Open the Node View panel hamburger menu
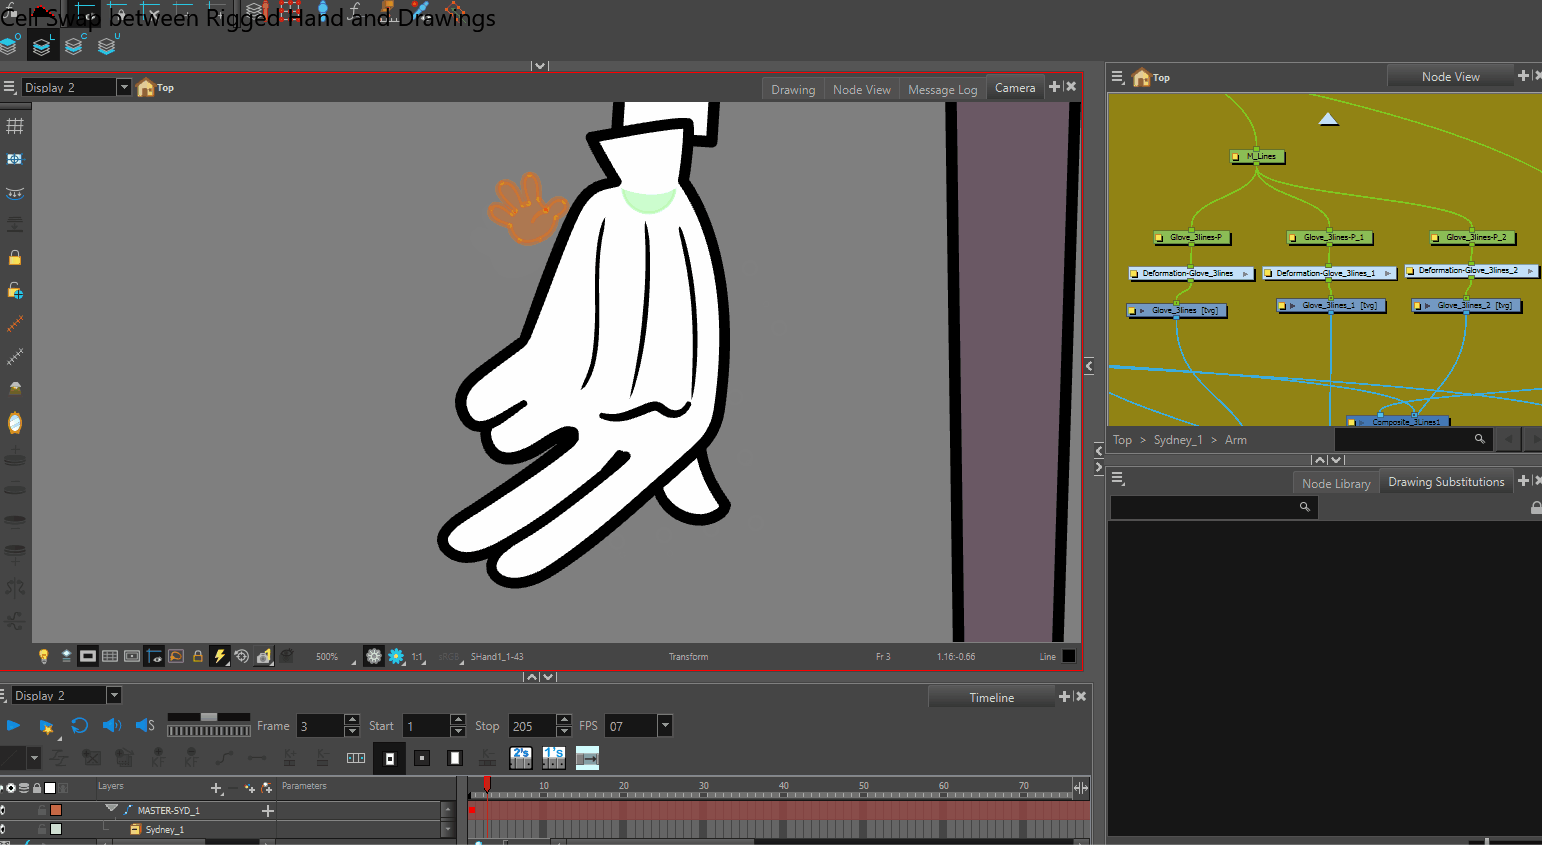Viewport: 1542px width, 845px height. [x=1118, y=76]
